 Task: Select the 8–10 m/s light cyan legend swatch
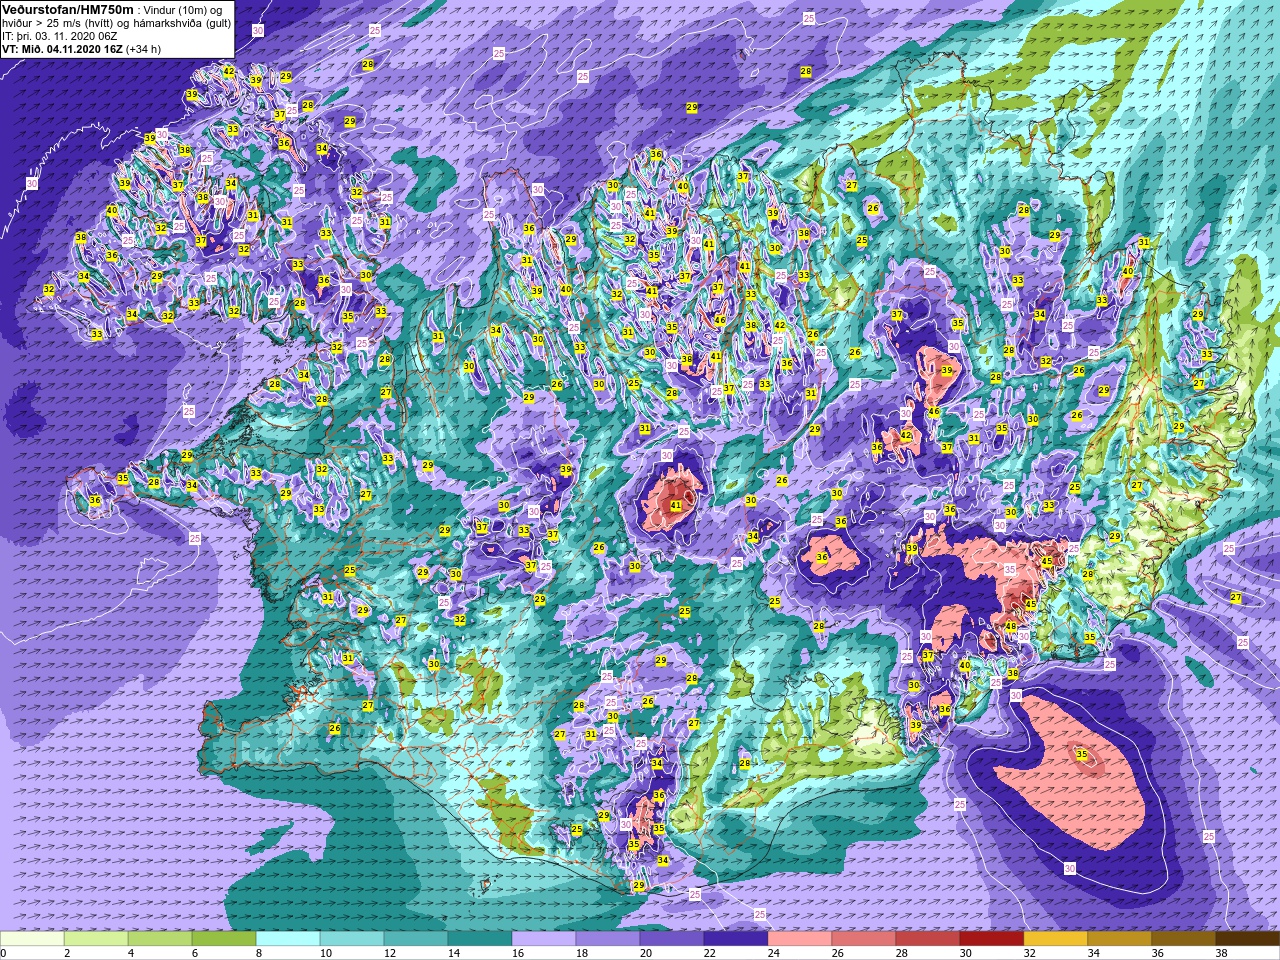click(288, 940)
